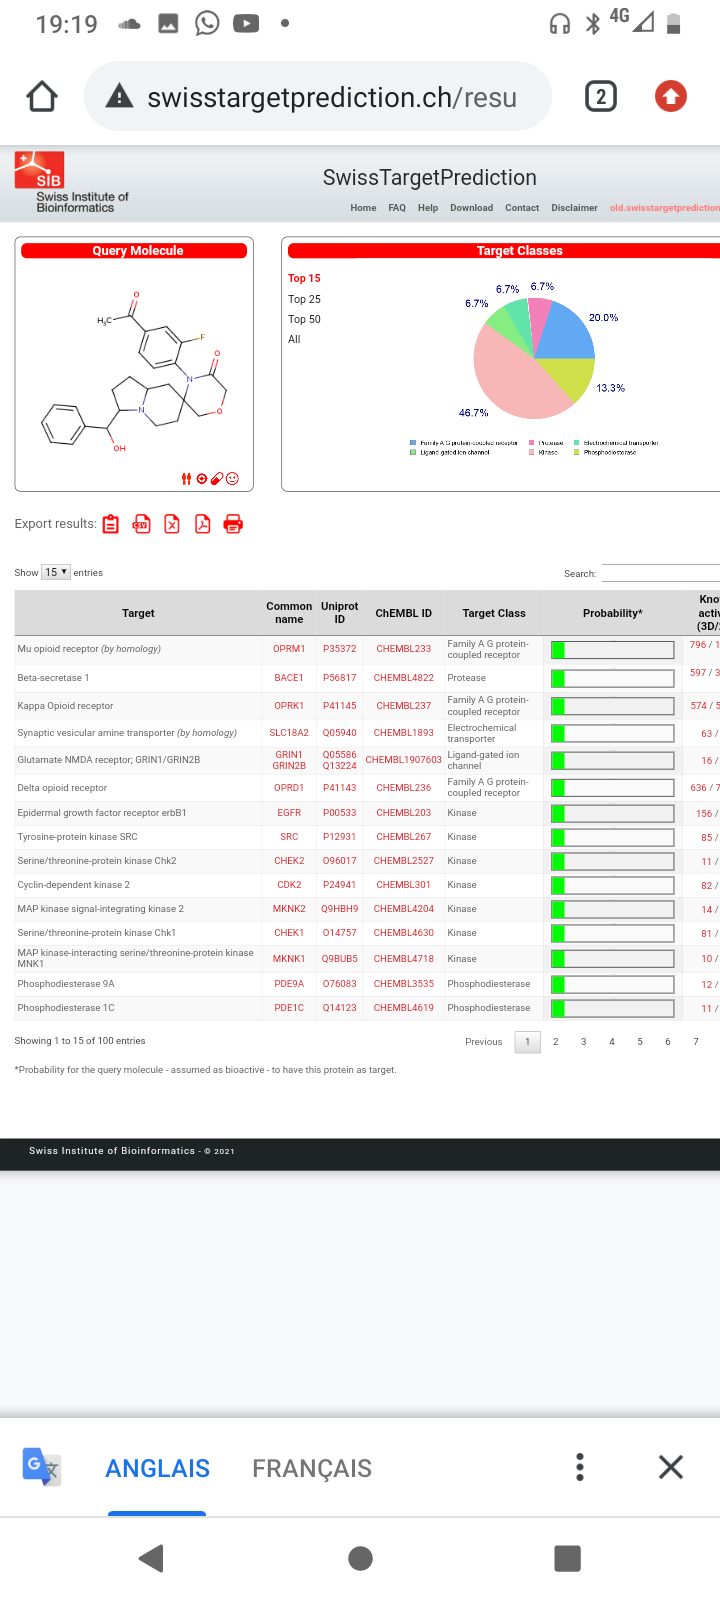Screen dimensions: 720x1600
Task: Open EGFR common name link
Action: [x=289, y=813]
